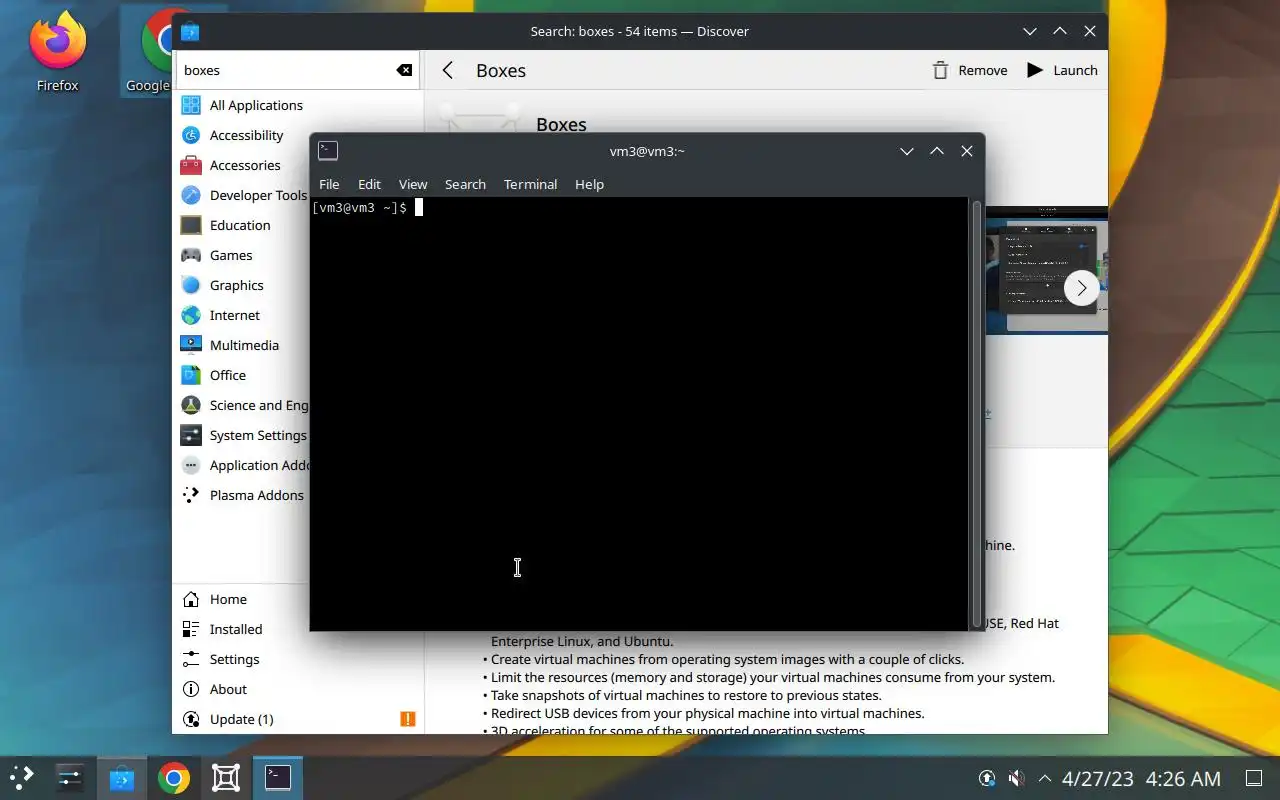Open System Settings from the taskbar
1280x800 pixels.
coord(70,777)
